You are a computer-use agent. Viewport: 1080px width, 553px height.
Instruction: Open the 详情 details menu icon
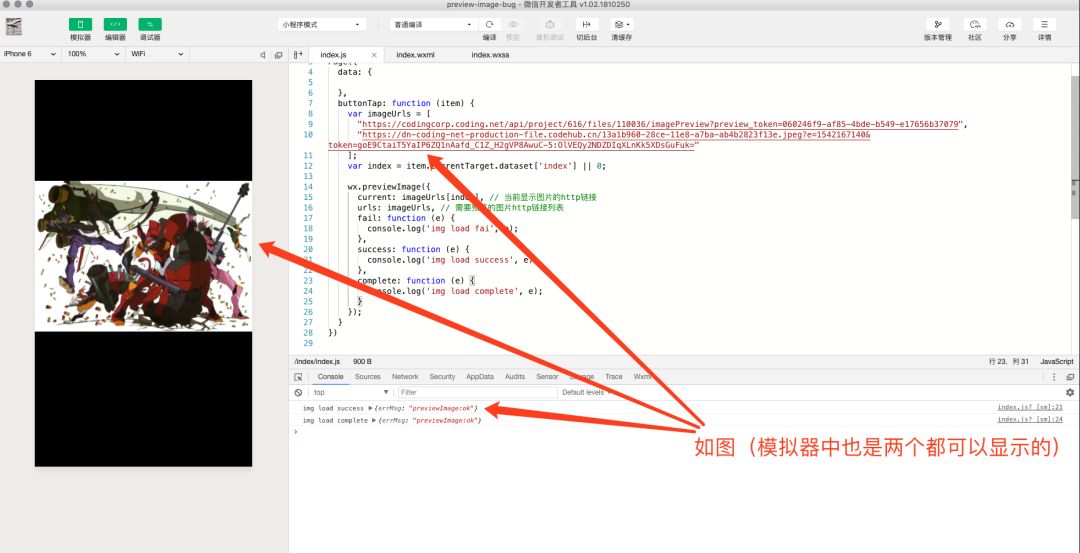(x=1044, y=24)
